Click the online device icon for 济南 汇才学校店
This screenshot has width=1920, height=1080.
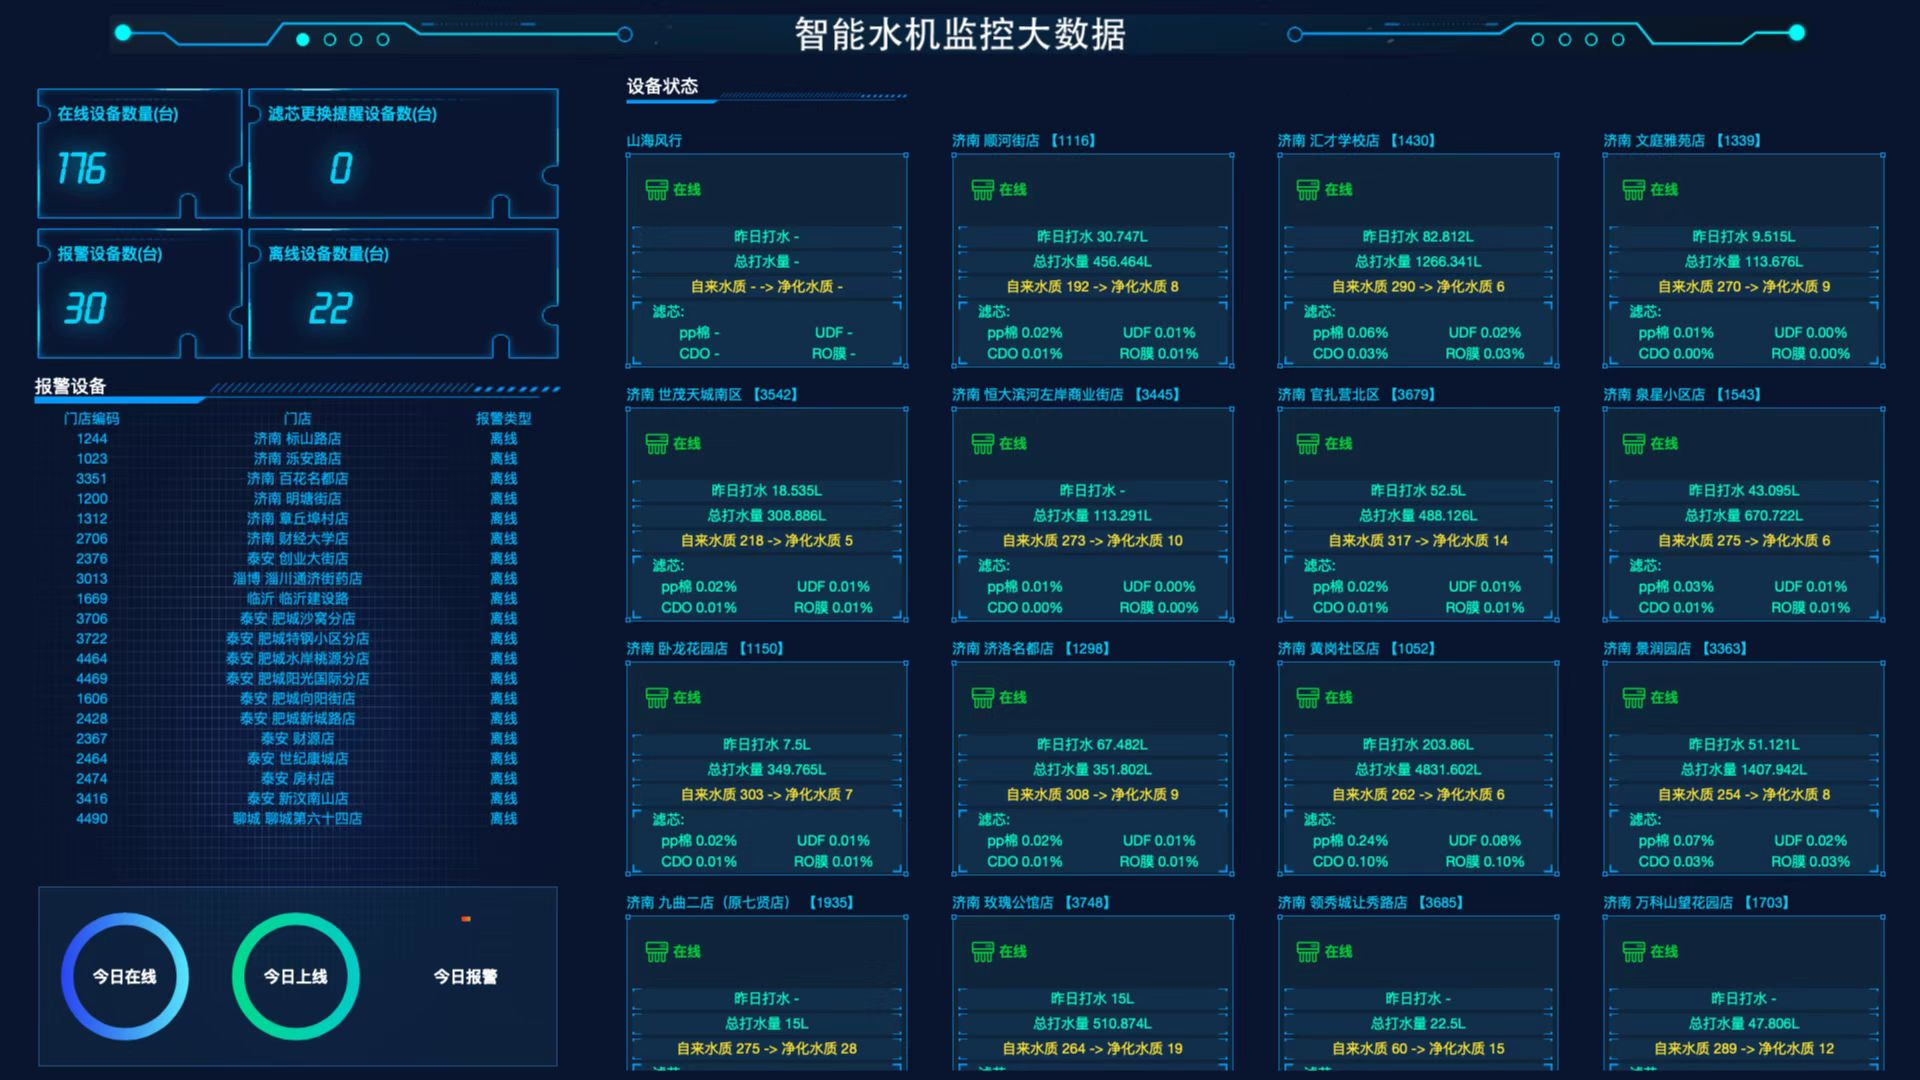click(x=1308, y=190)
